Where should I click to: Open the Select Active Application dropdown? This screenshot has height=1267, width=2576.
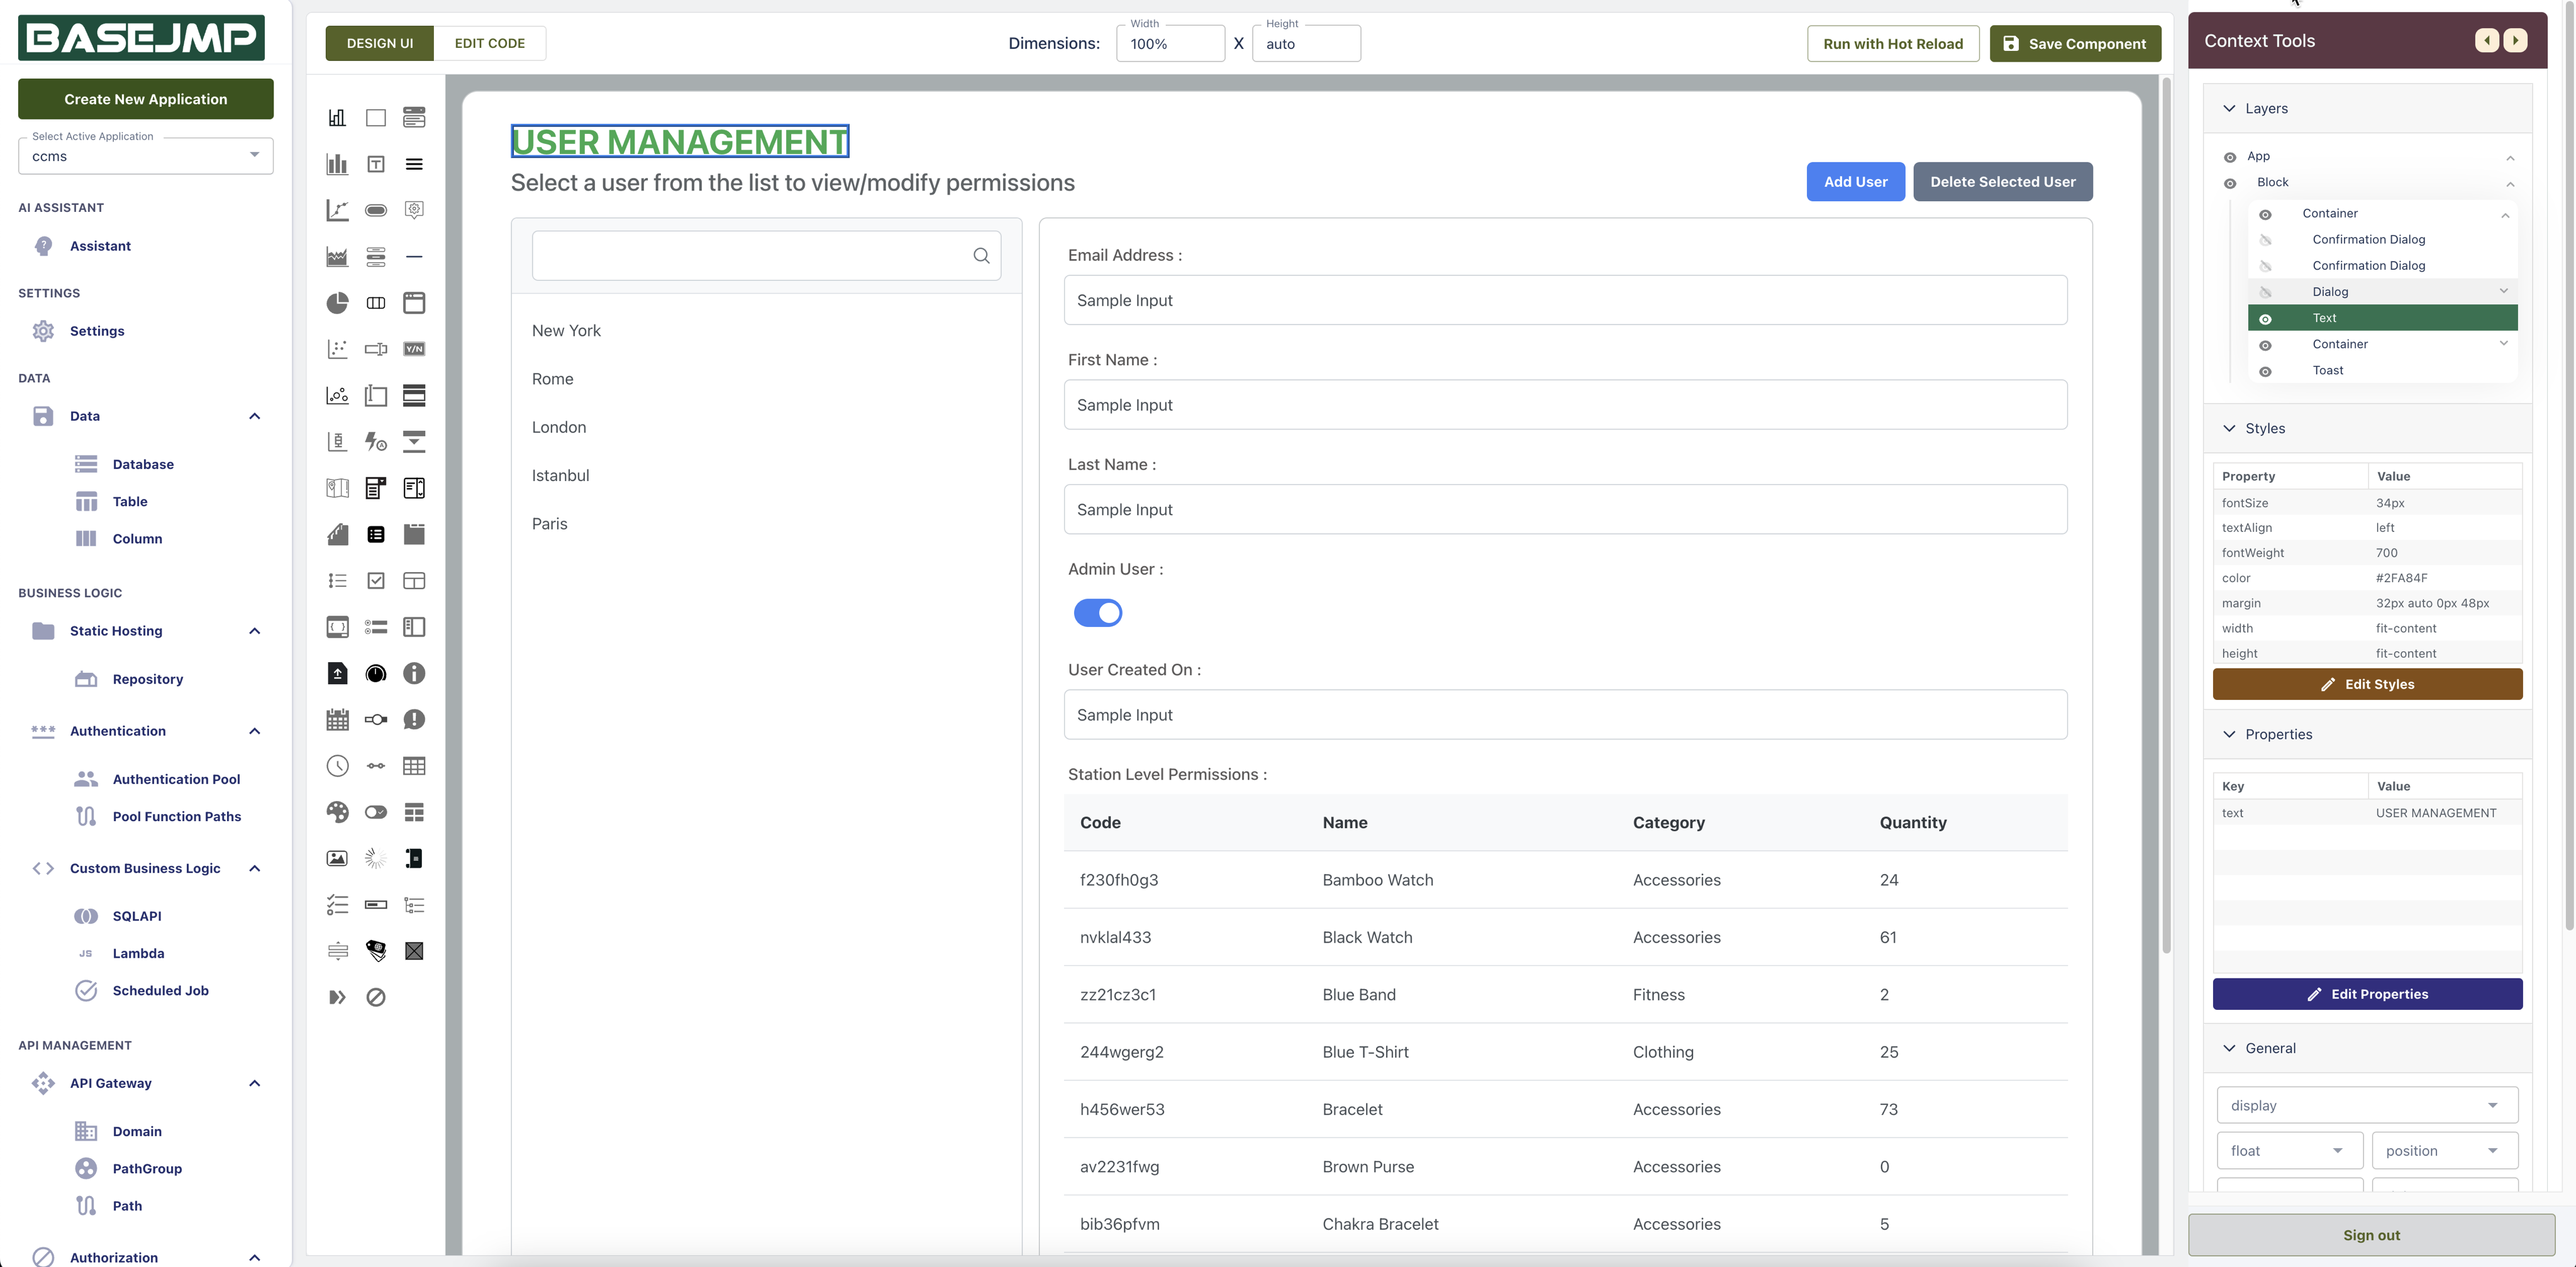[146, 156]
